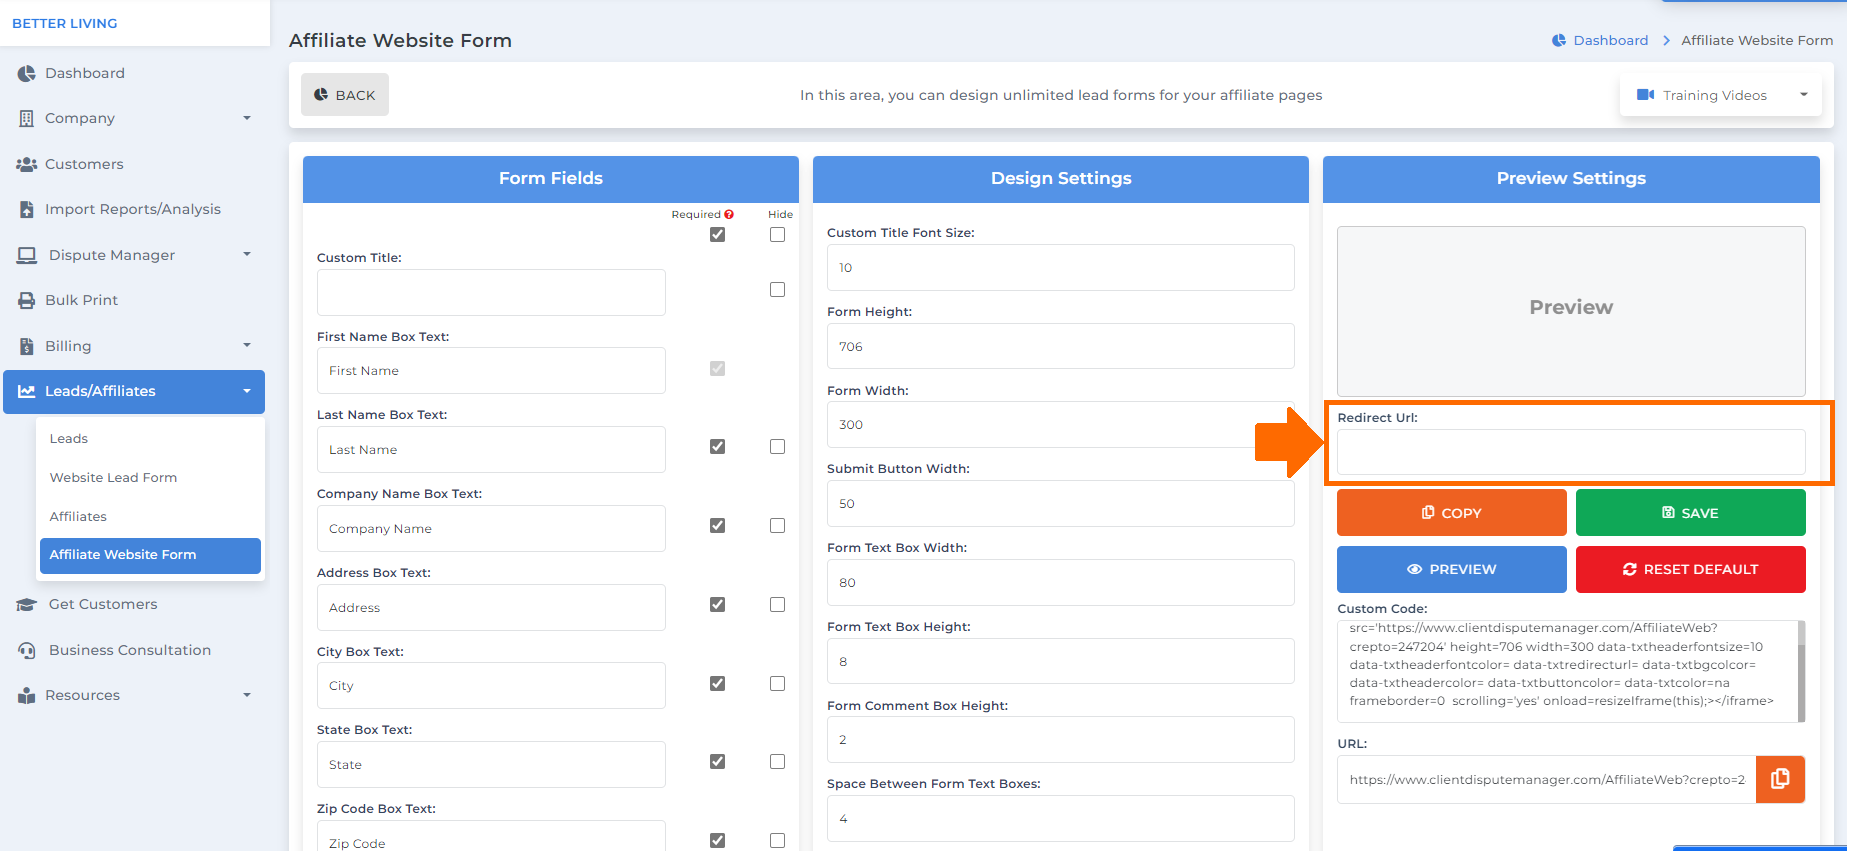Image resolution: width=1862 pixels, height=851 pixels.
Task: Toggle Required checkbox for State
Action: point(717,761)
